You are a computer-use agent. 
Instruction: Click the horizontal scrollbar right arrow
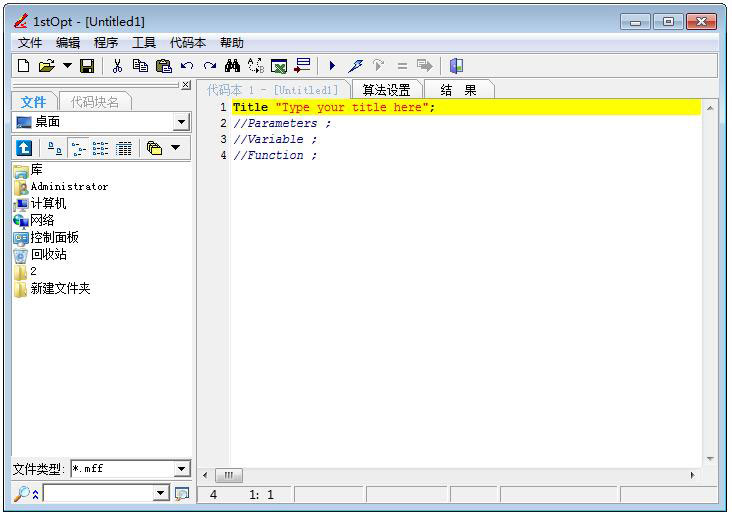692,475
